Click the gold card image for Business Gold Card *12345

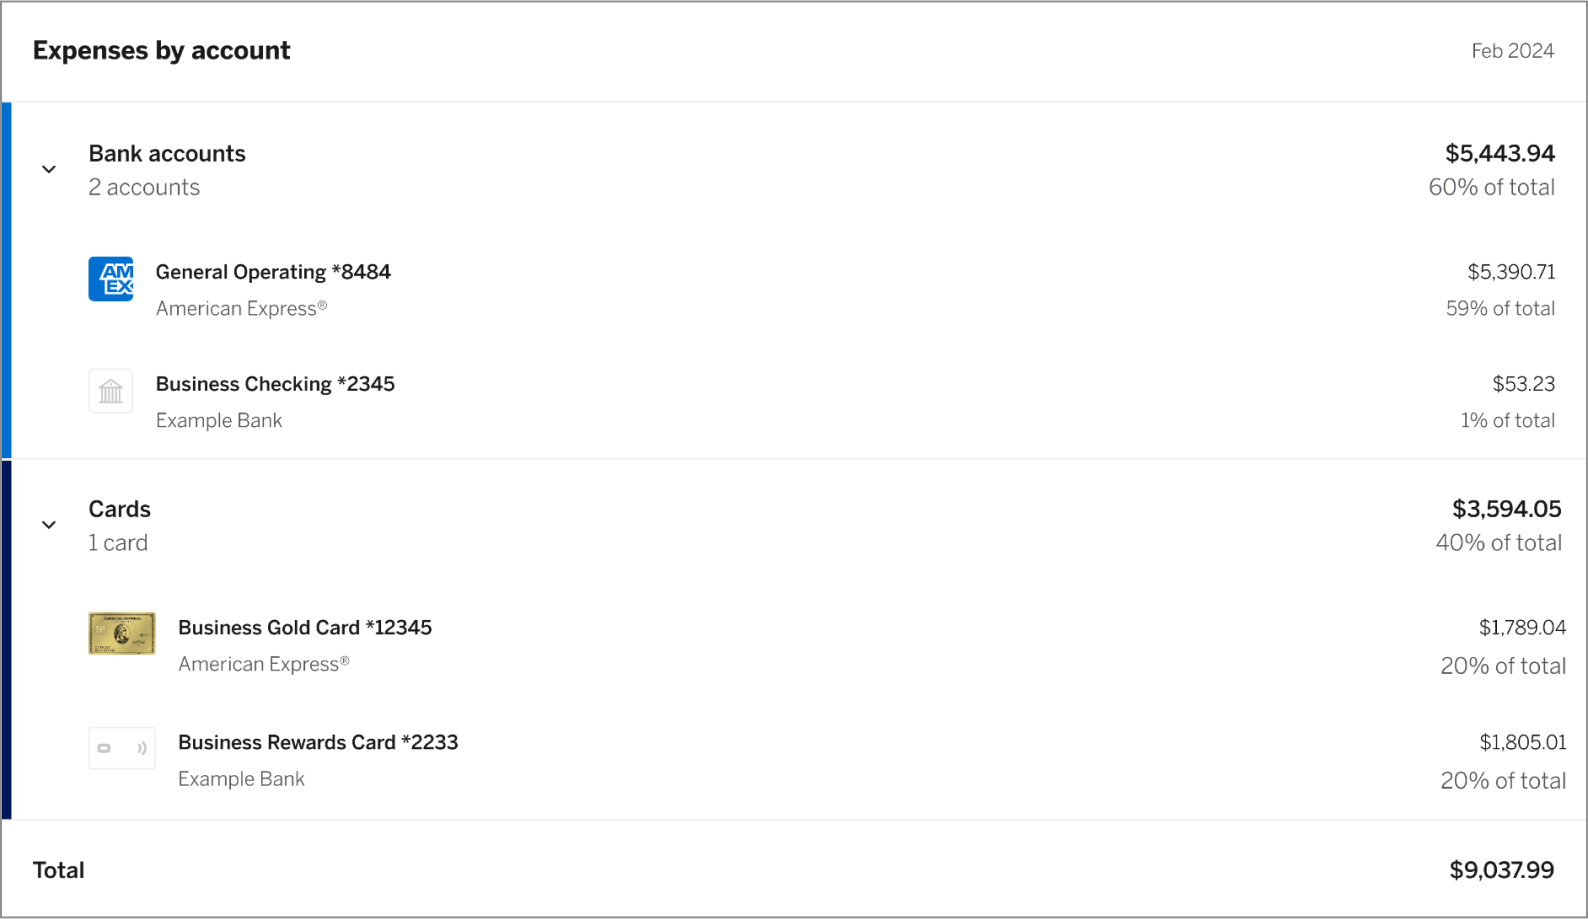(121, 633)
